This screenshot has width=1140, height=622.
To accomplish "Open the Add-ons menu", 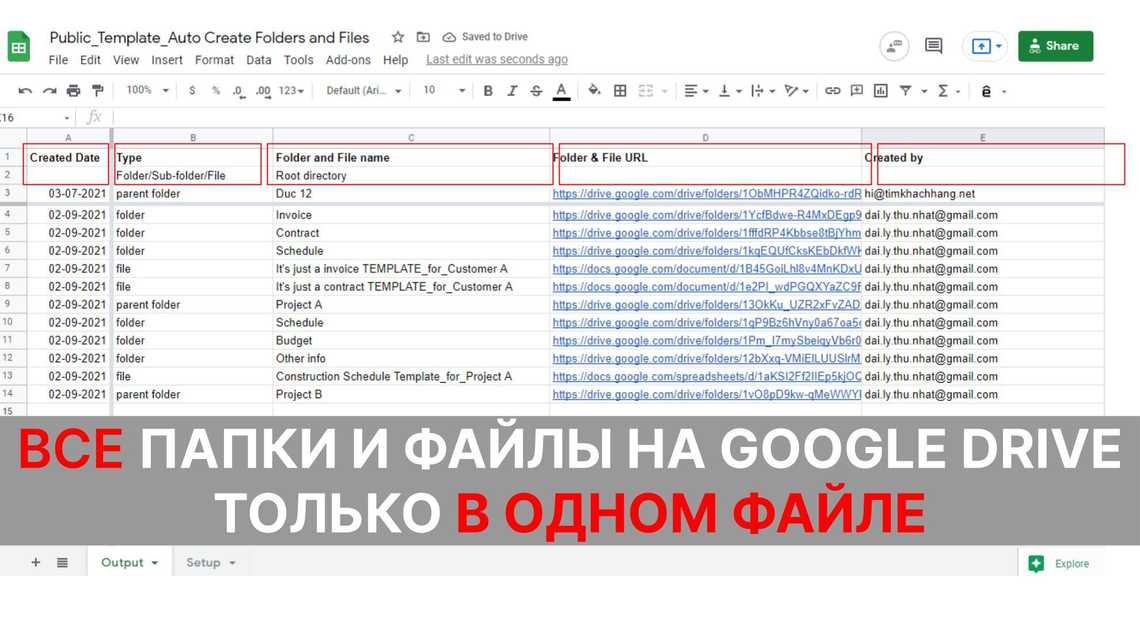I will point(348,60).
